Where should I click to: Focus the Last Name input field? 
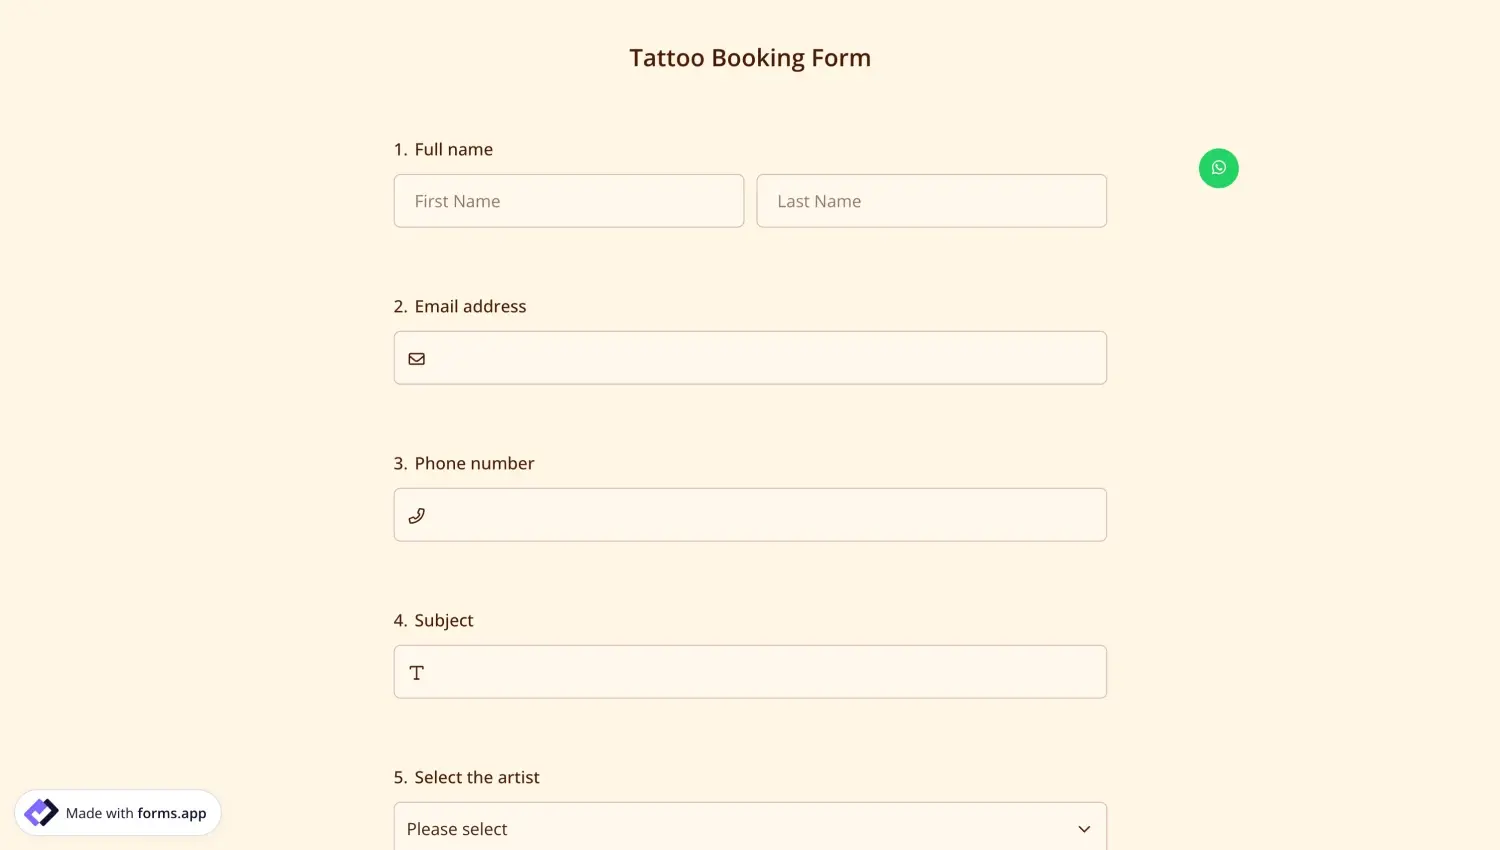[931, 201]
